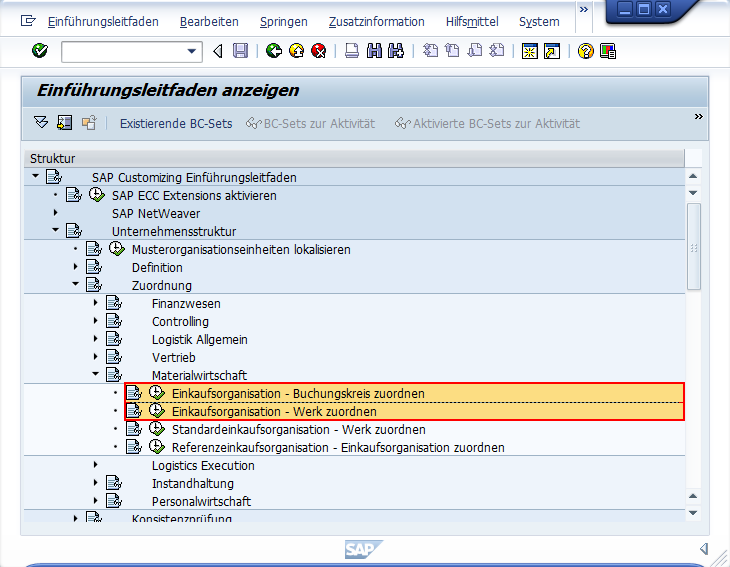Expand the Controlling node
This screenshot has width=730, height=567.
tap(95, 321)
